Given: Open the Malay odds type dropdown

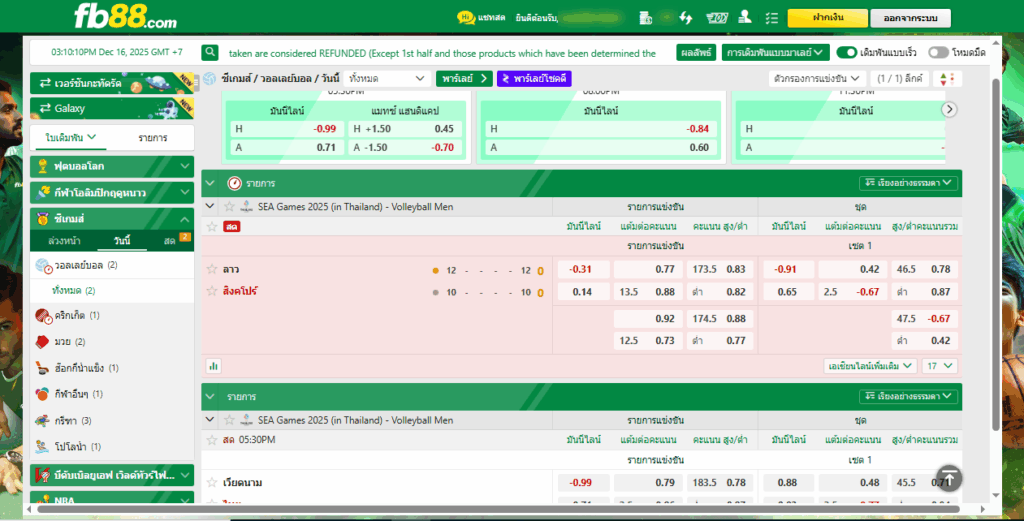Looking at the screenshot, I should coord(775,52).
